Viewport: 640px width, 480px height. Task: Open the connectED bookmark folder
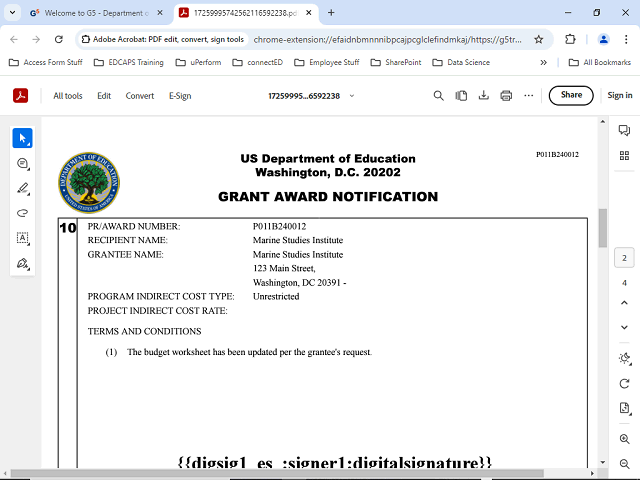pyautogui.click(x=258, y=62)
